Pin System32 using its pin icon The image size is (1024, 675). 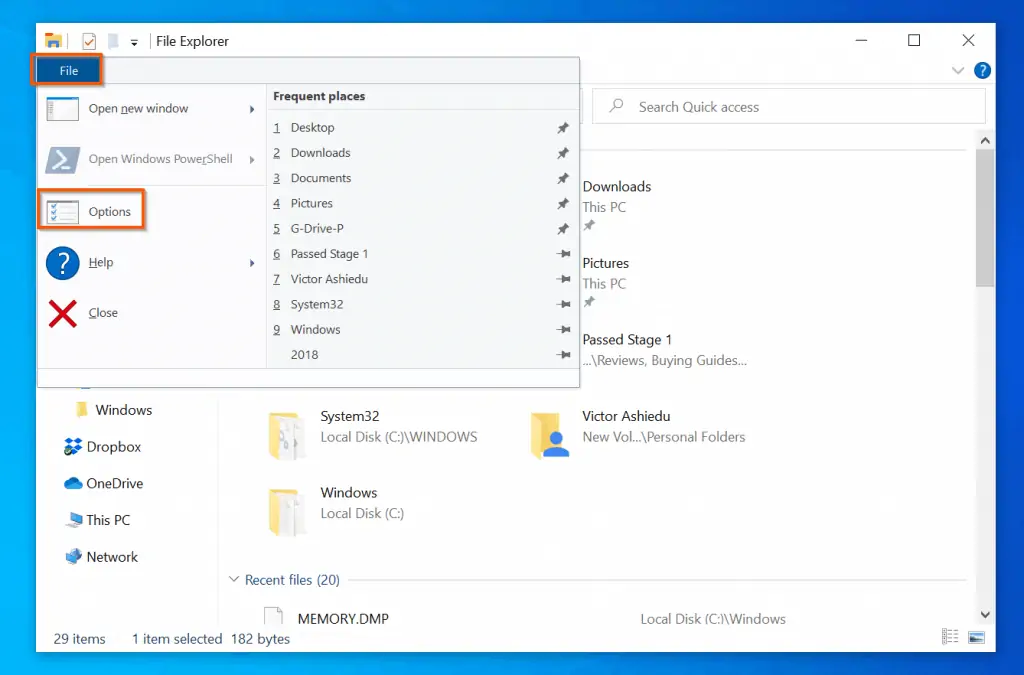[563, 304]
